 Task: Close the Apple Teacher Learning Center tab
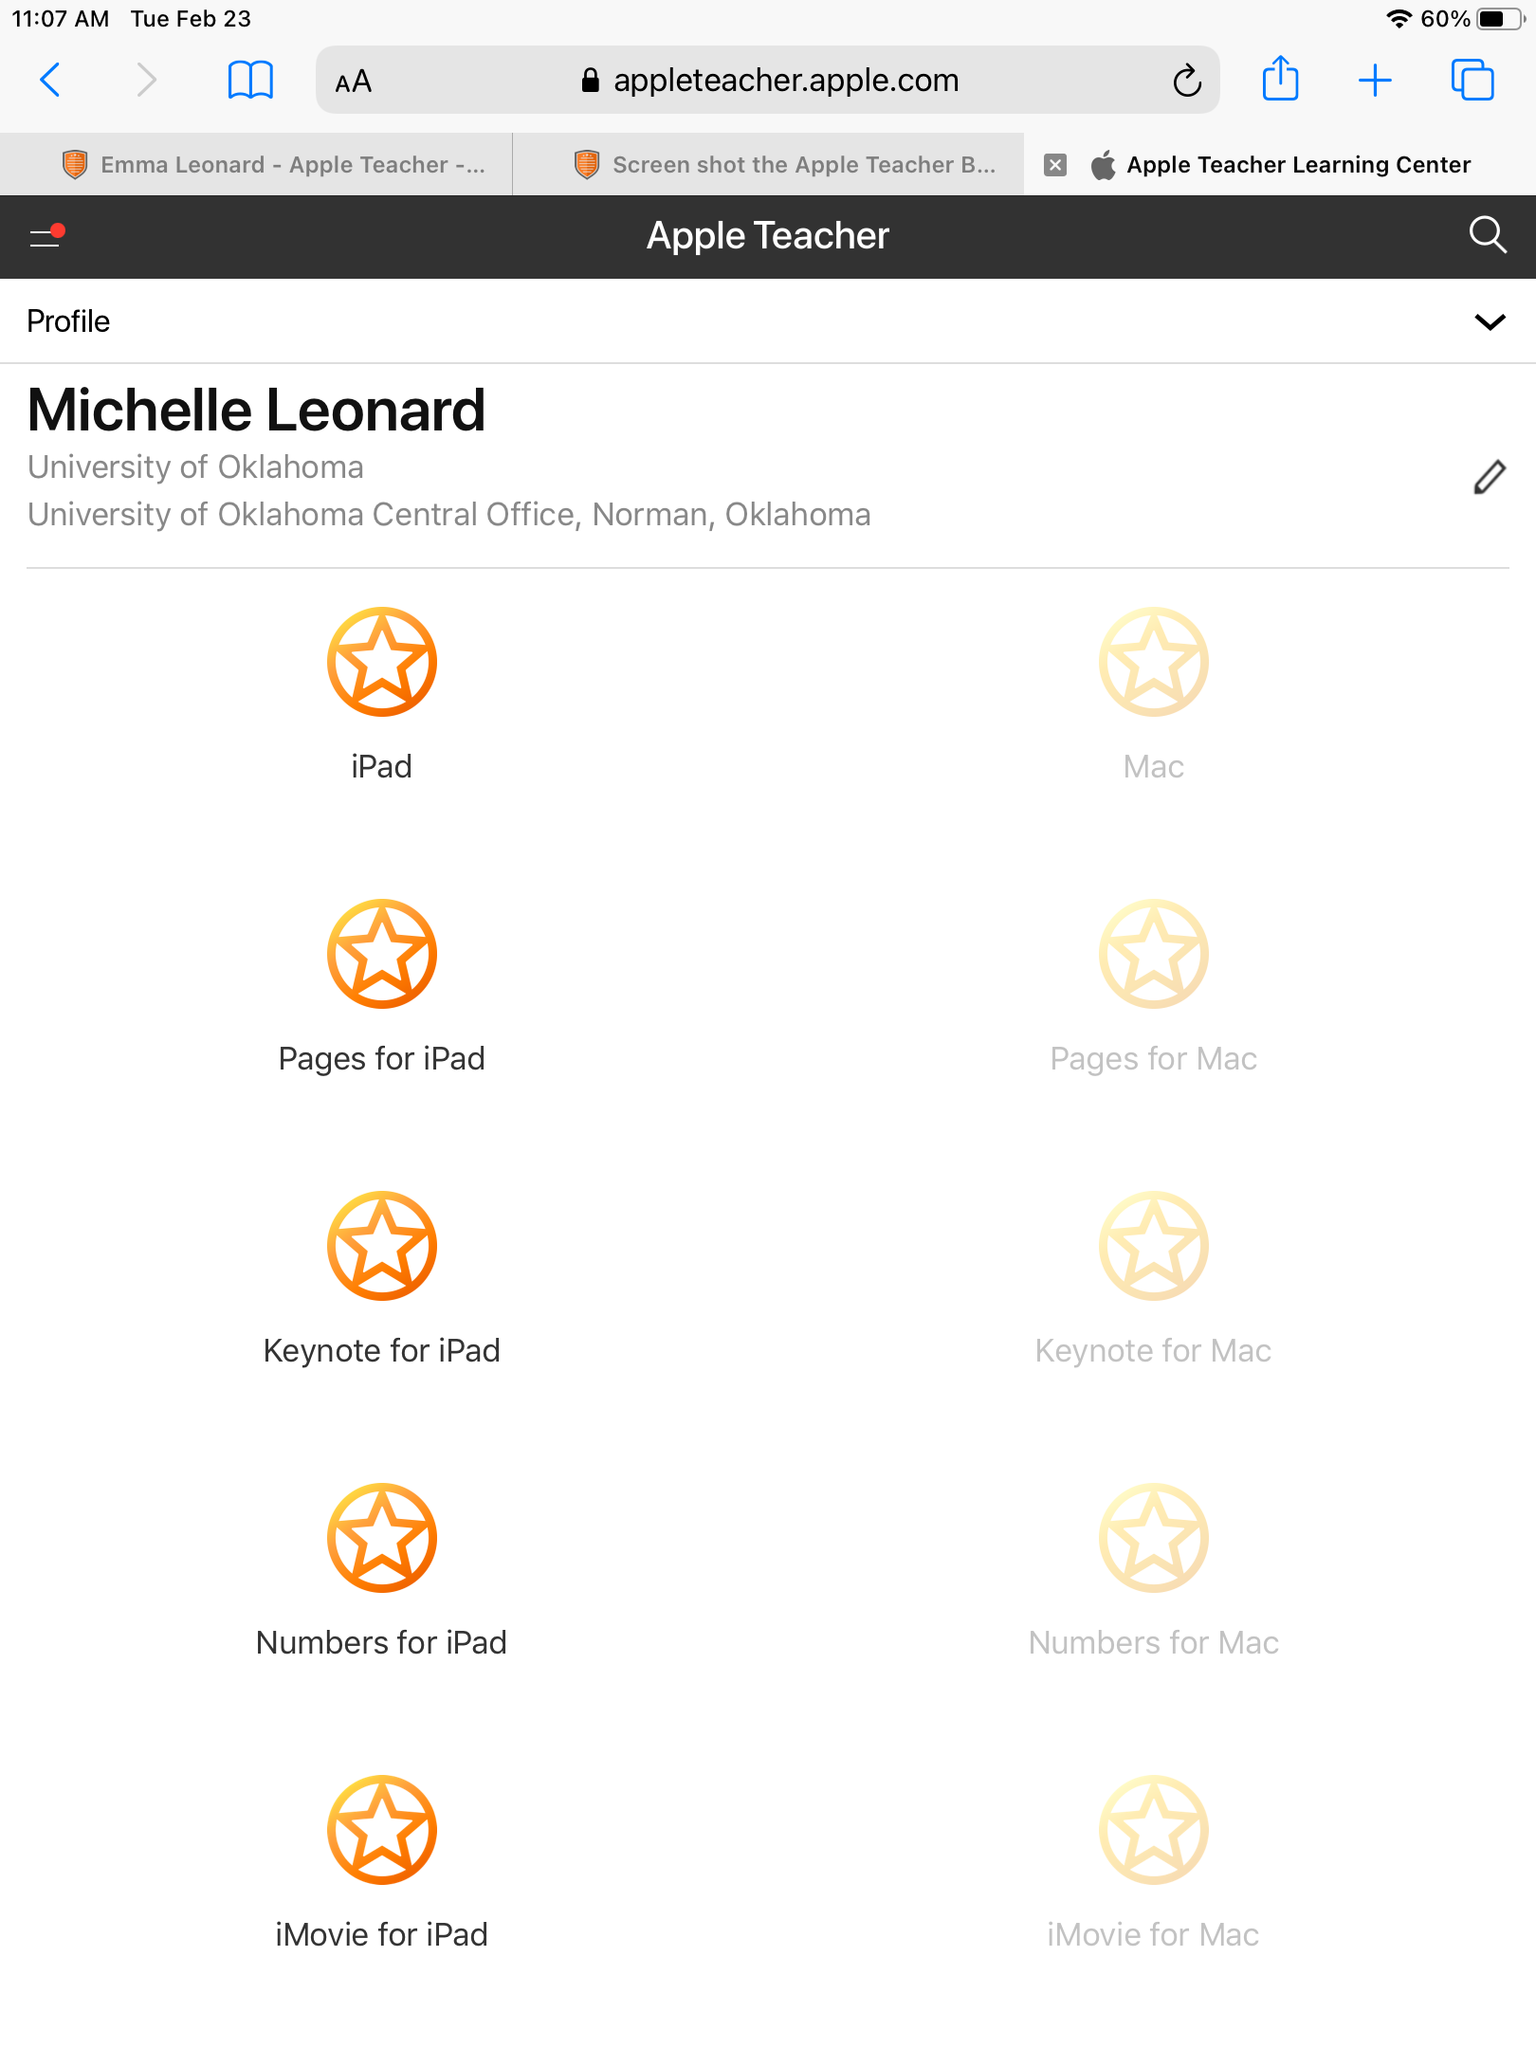tap(1055, 165)
